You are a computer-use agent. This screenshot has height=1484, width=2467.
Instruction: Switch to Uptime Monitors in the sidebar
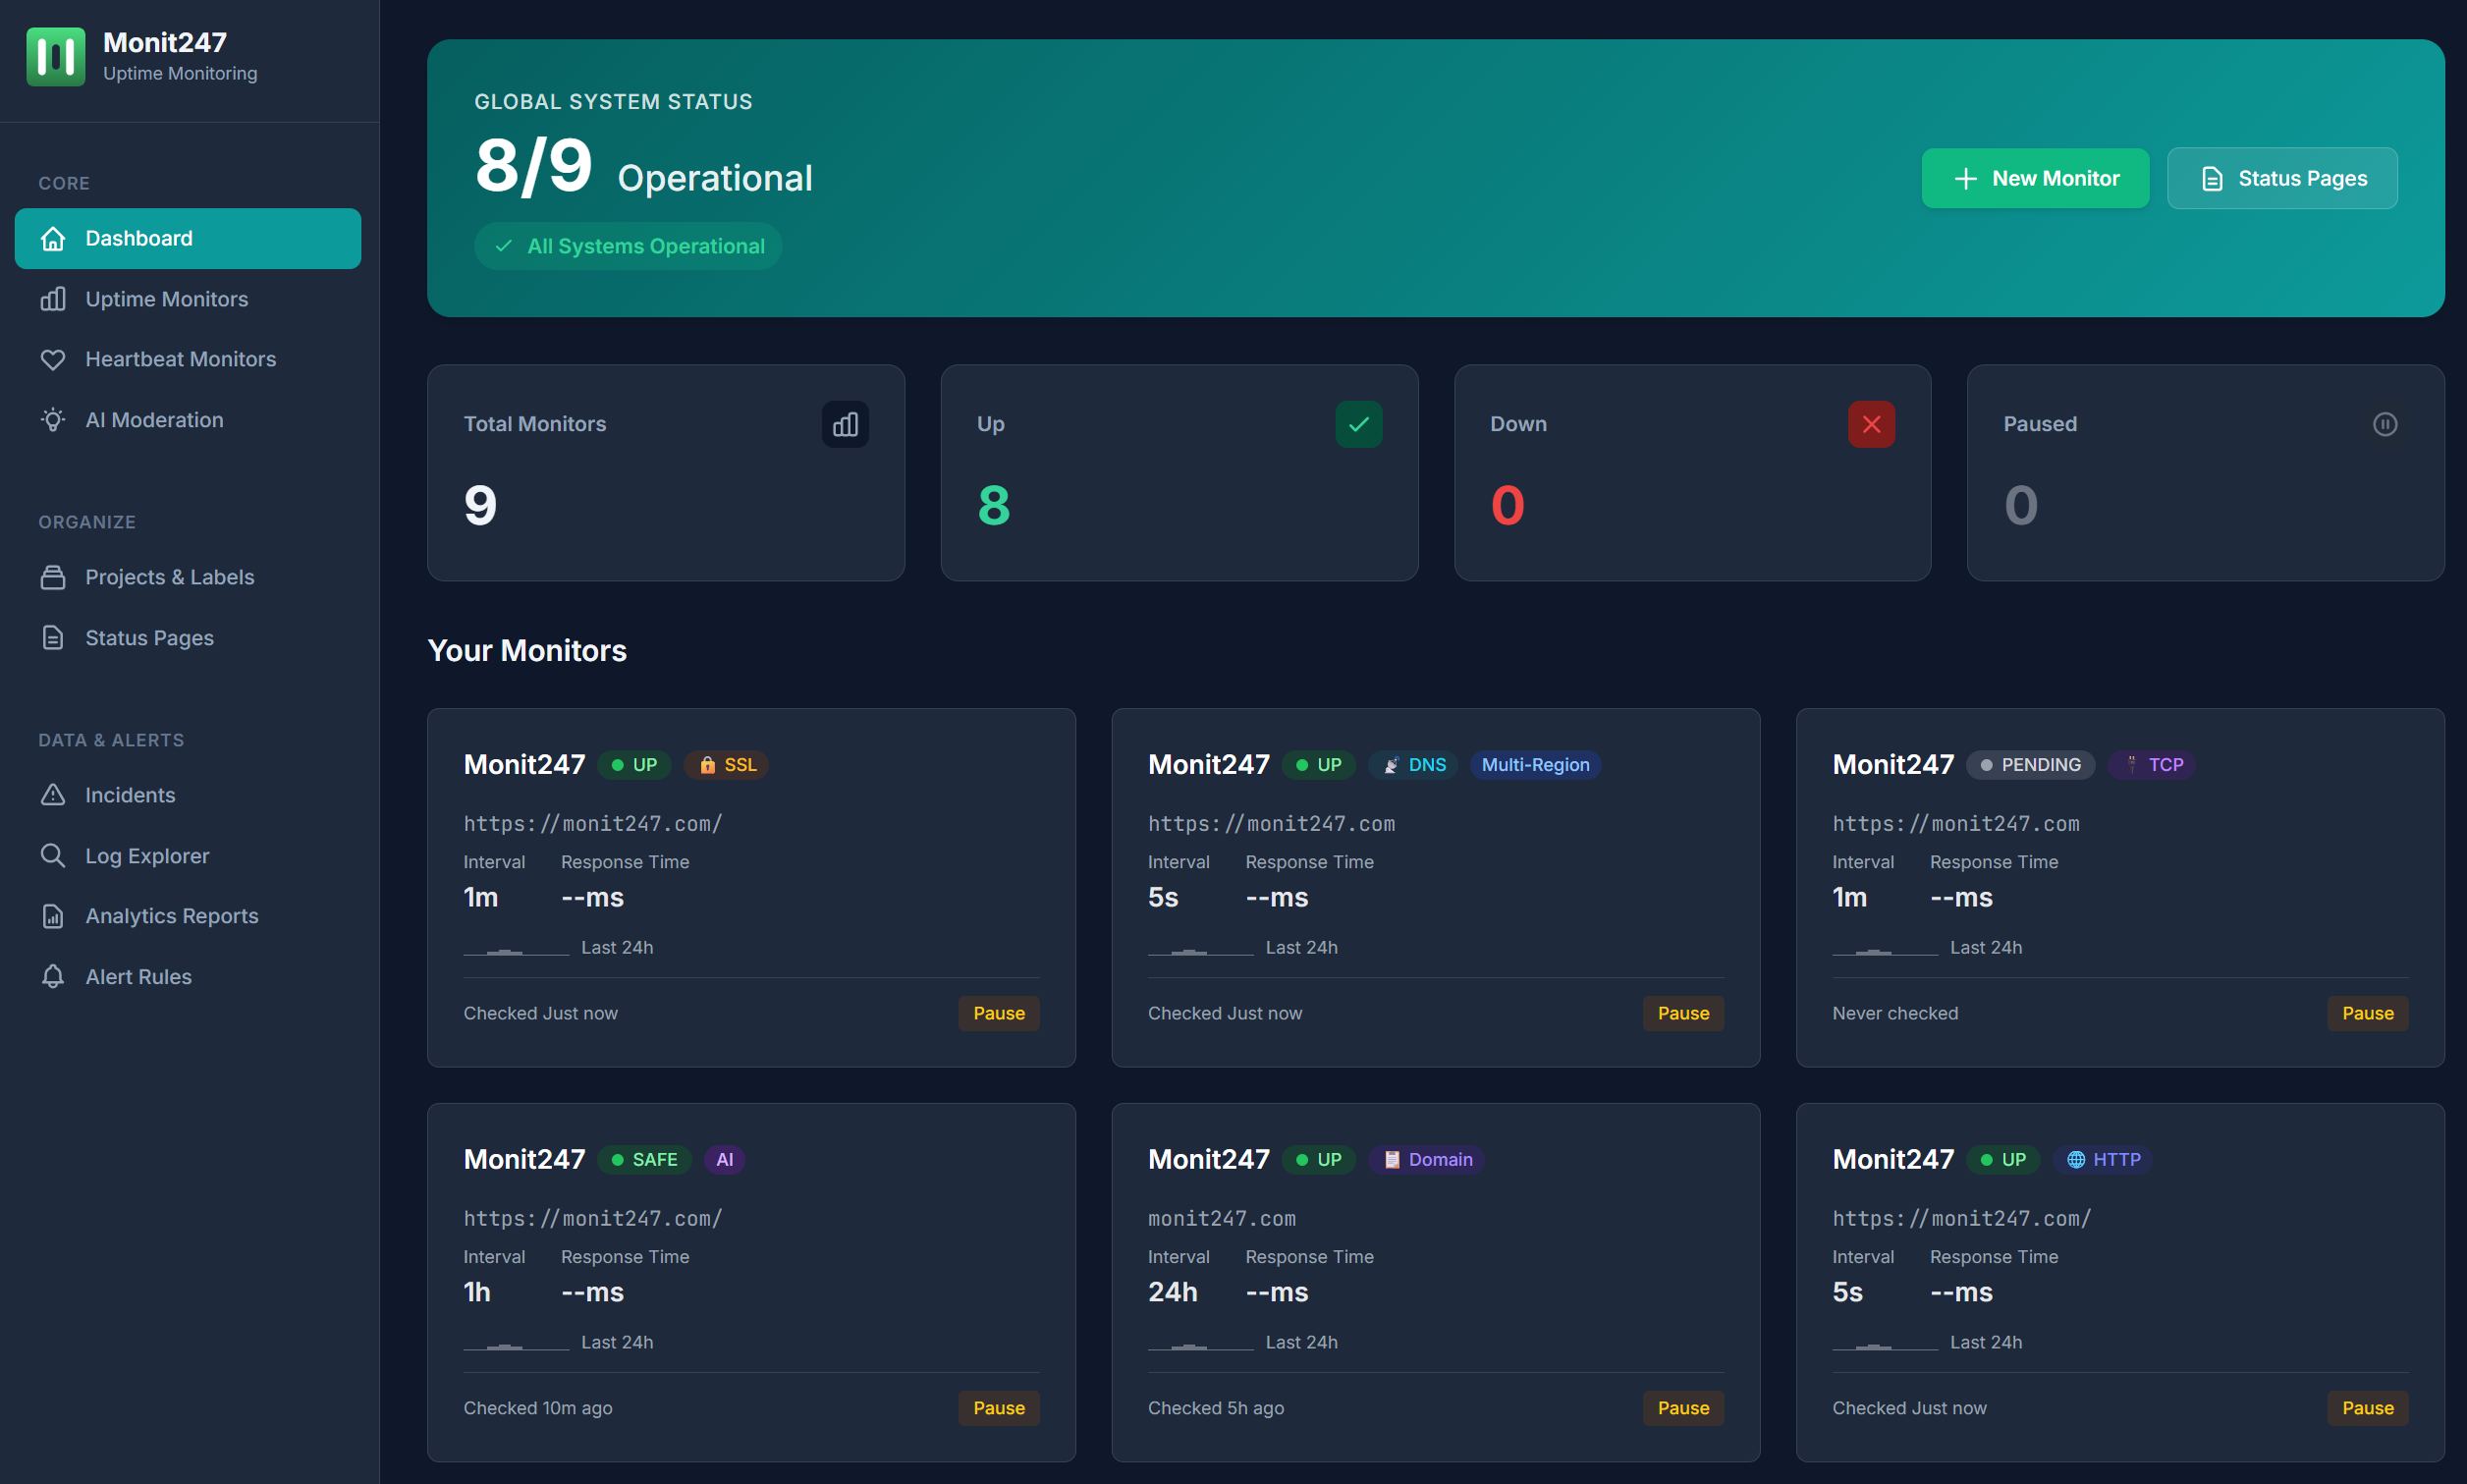[x=166, y=299]
